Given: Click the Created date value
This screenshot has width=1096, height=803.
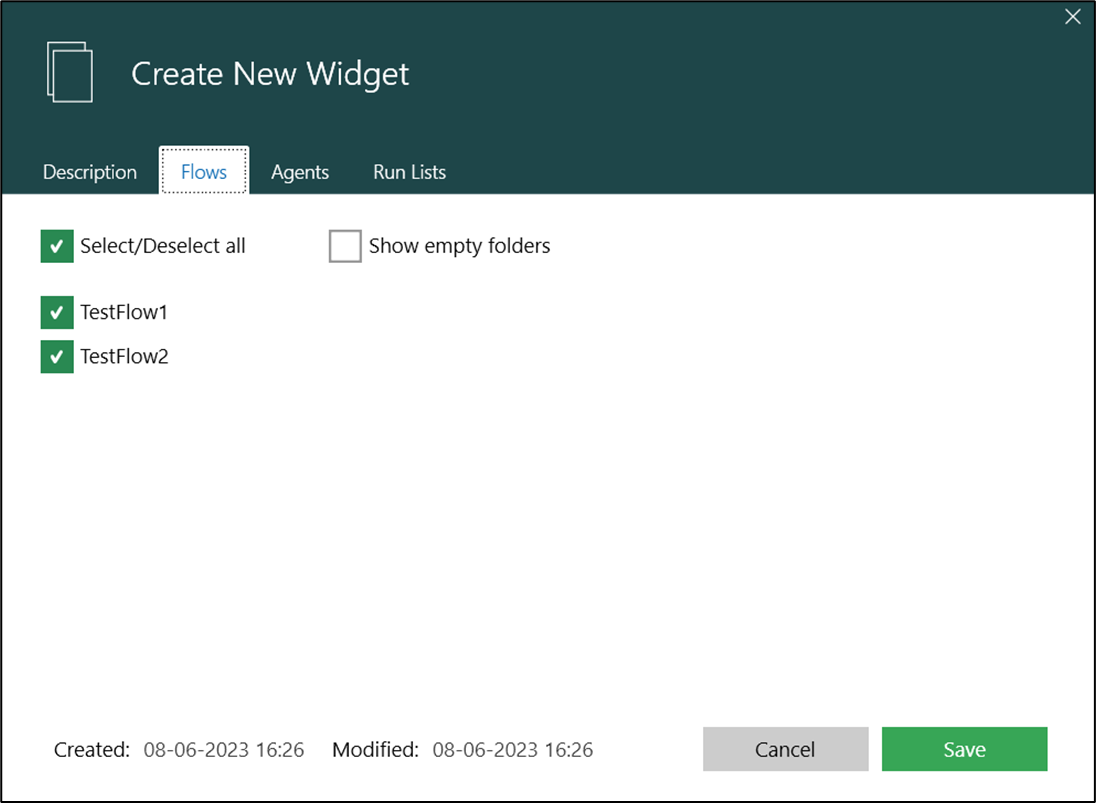Looking at the screenshot, I should (224, 749).
